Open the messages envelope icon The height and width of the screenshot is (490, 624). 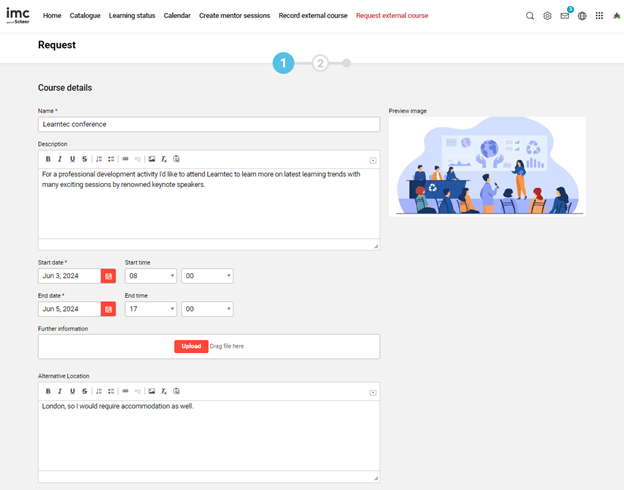(x=564, y=16)
